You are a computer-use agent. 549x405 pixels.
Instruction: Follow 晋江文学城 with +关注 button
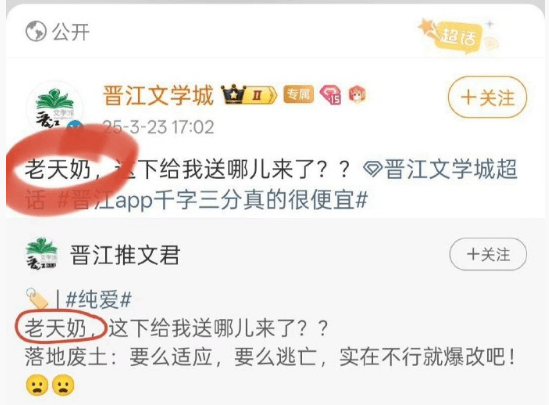(487, 97)
